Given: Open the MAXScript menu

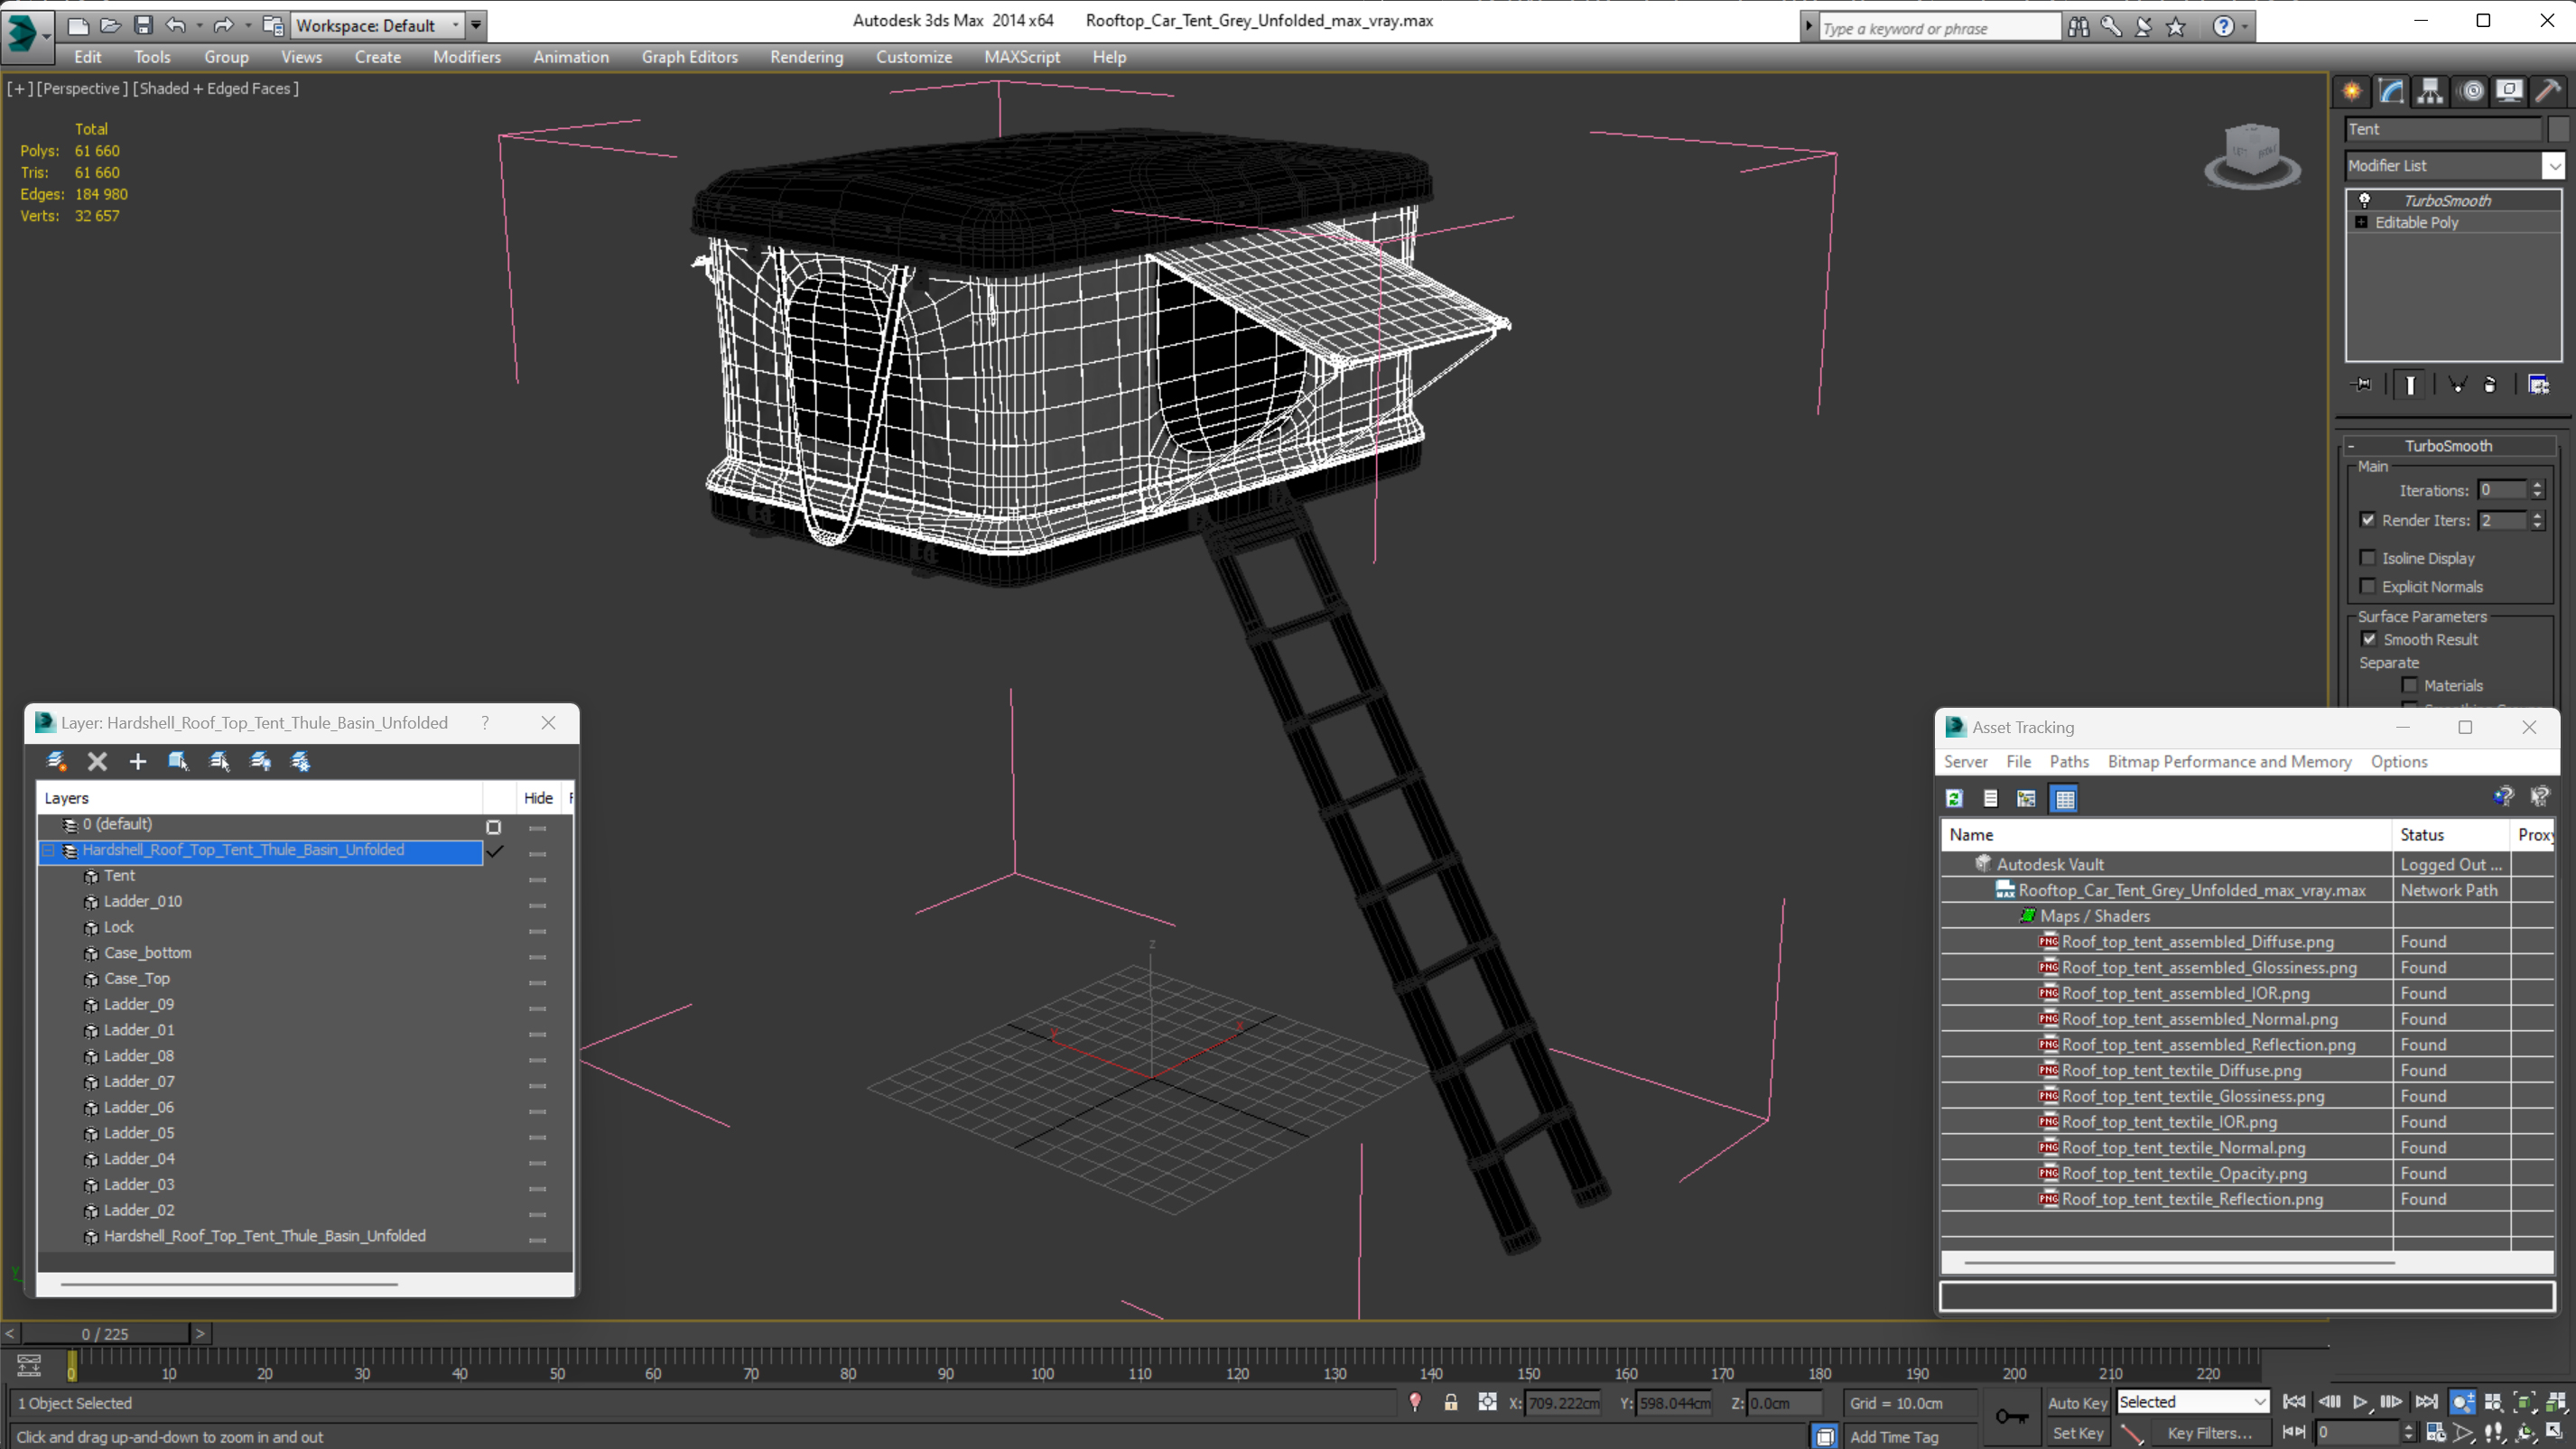Looking at the screenshot, I should tap(1021, 57).
